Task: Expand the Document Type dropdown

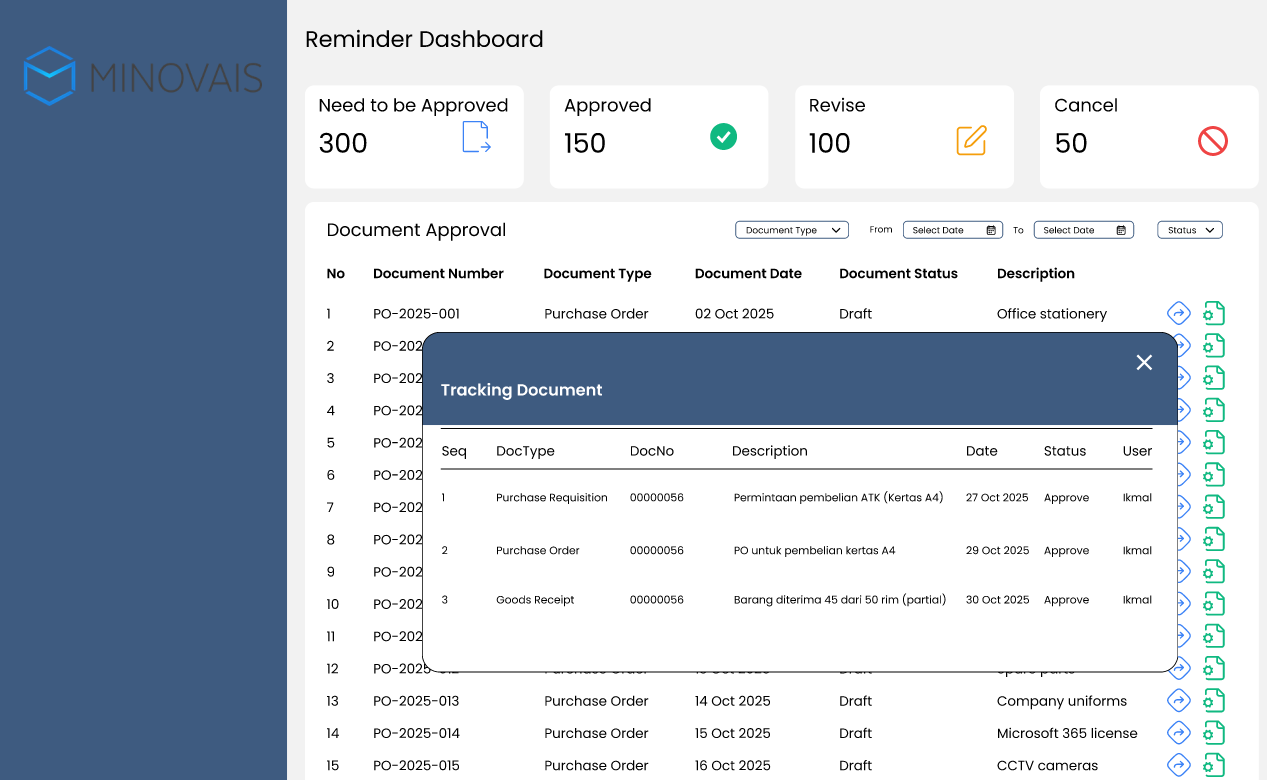Action: point(791,230)
